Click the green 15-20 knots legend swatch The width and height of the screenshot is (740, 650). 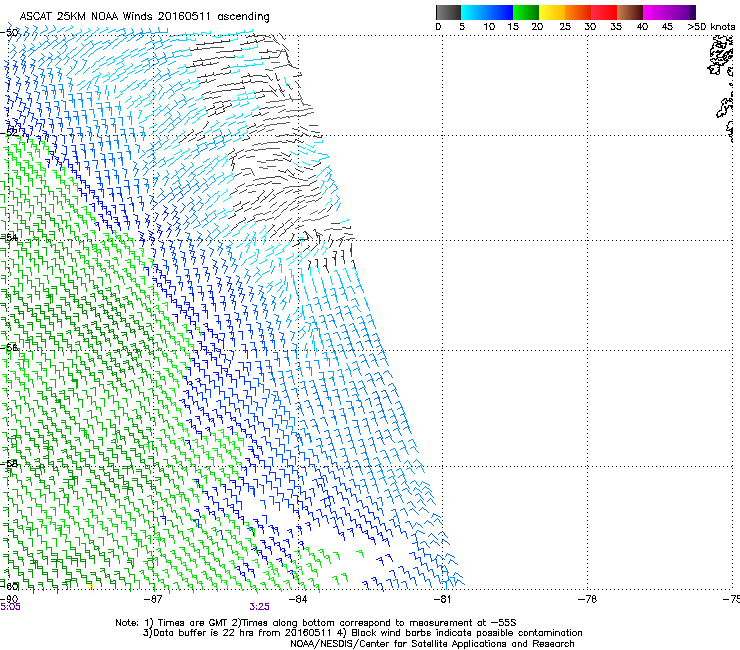526,12
